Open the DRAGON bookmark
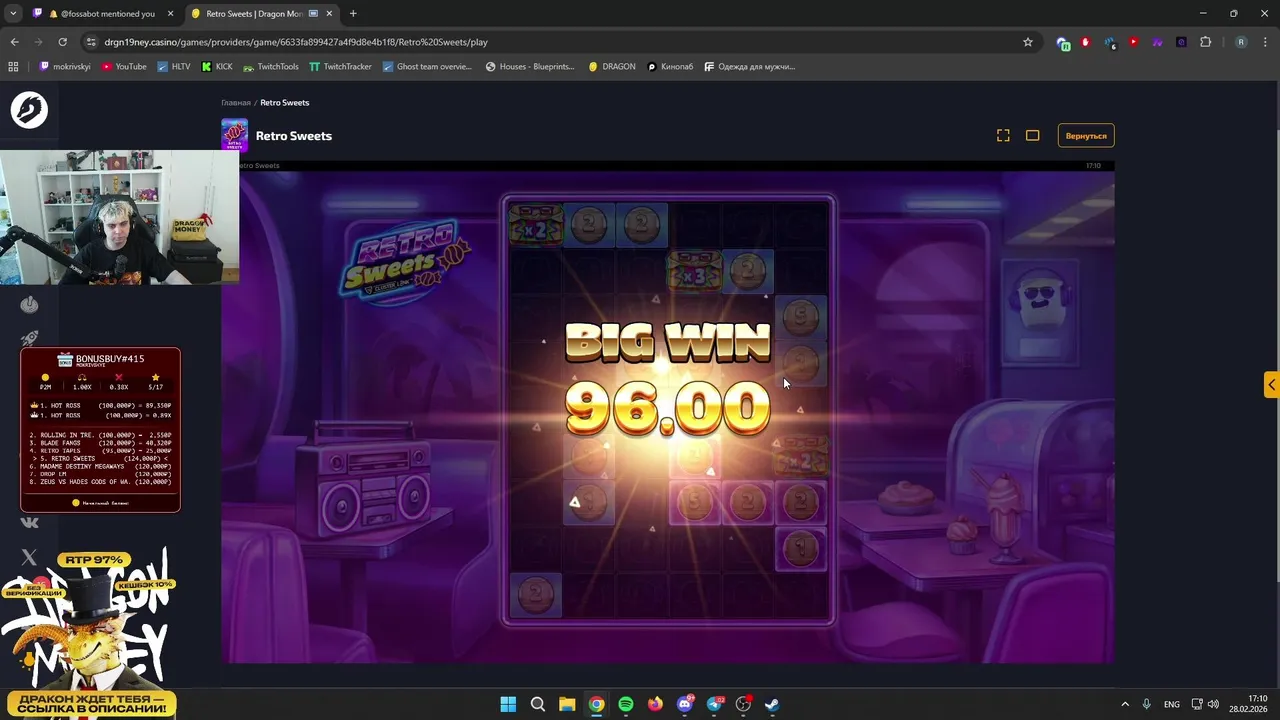 (x=611, y=67)
